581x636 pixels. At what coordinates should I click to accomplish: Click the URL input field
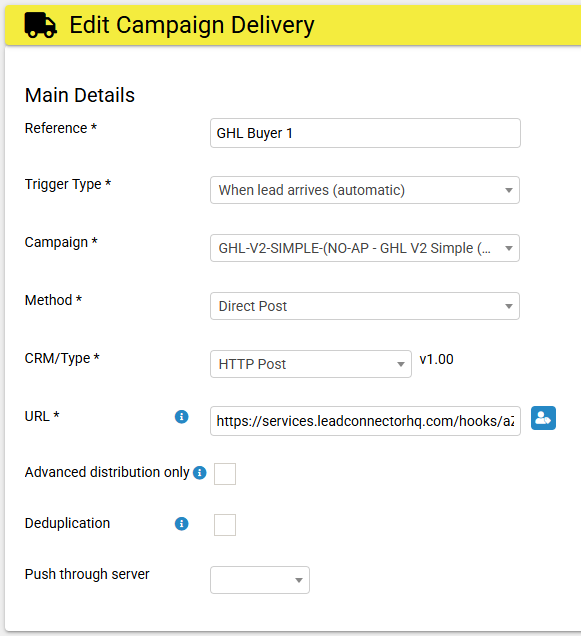pos(365,421)
